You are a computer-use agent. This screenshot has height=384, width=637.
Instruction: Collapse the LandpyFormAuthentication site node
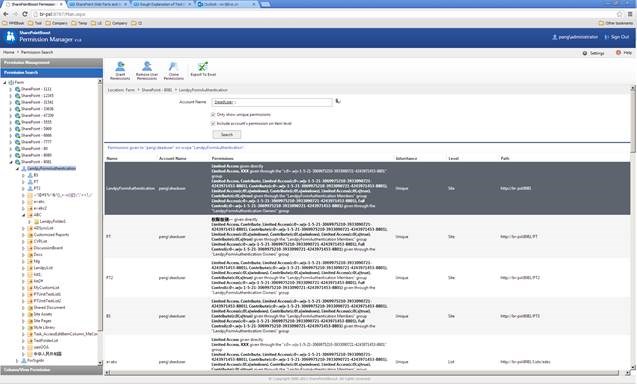click(17, 168)
